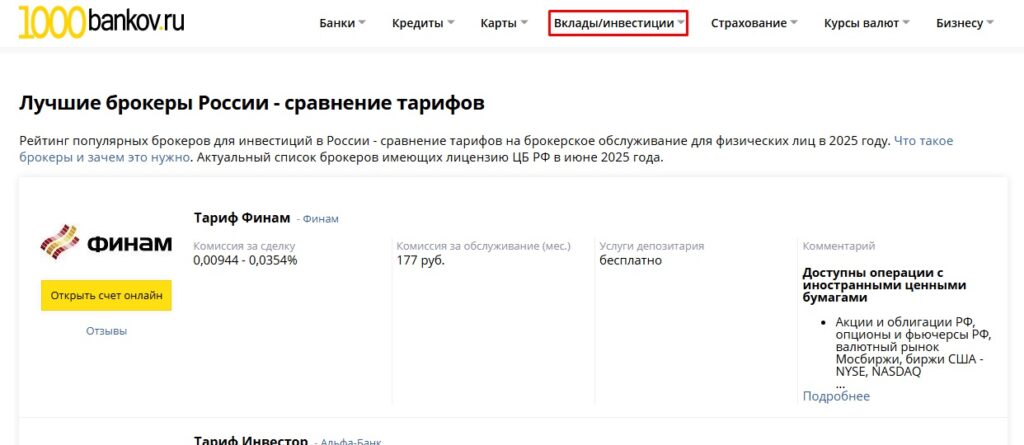
Task: Click the dropdown arrow next to Страхование
Action: tap(793, 23)
